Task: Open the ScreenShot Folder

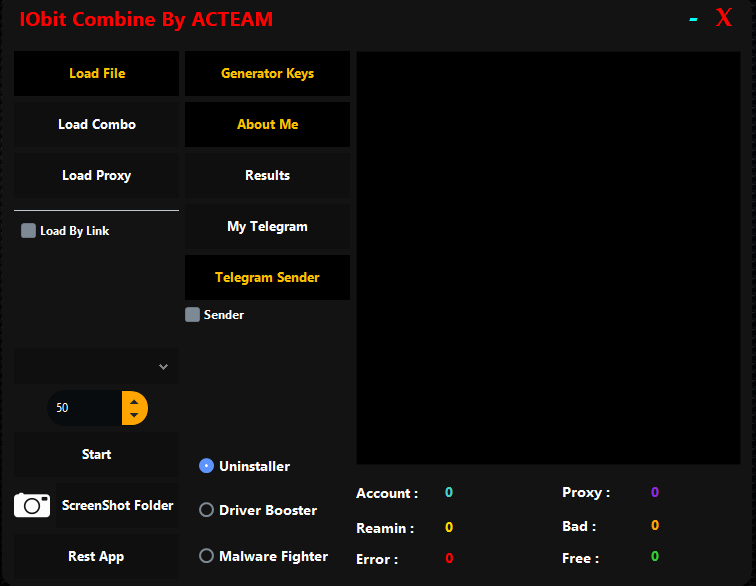Action: click(117, 505)
